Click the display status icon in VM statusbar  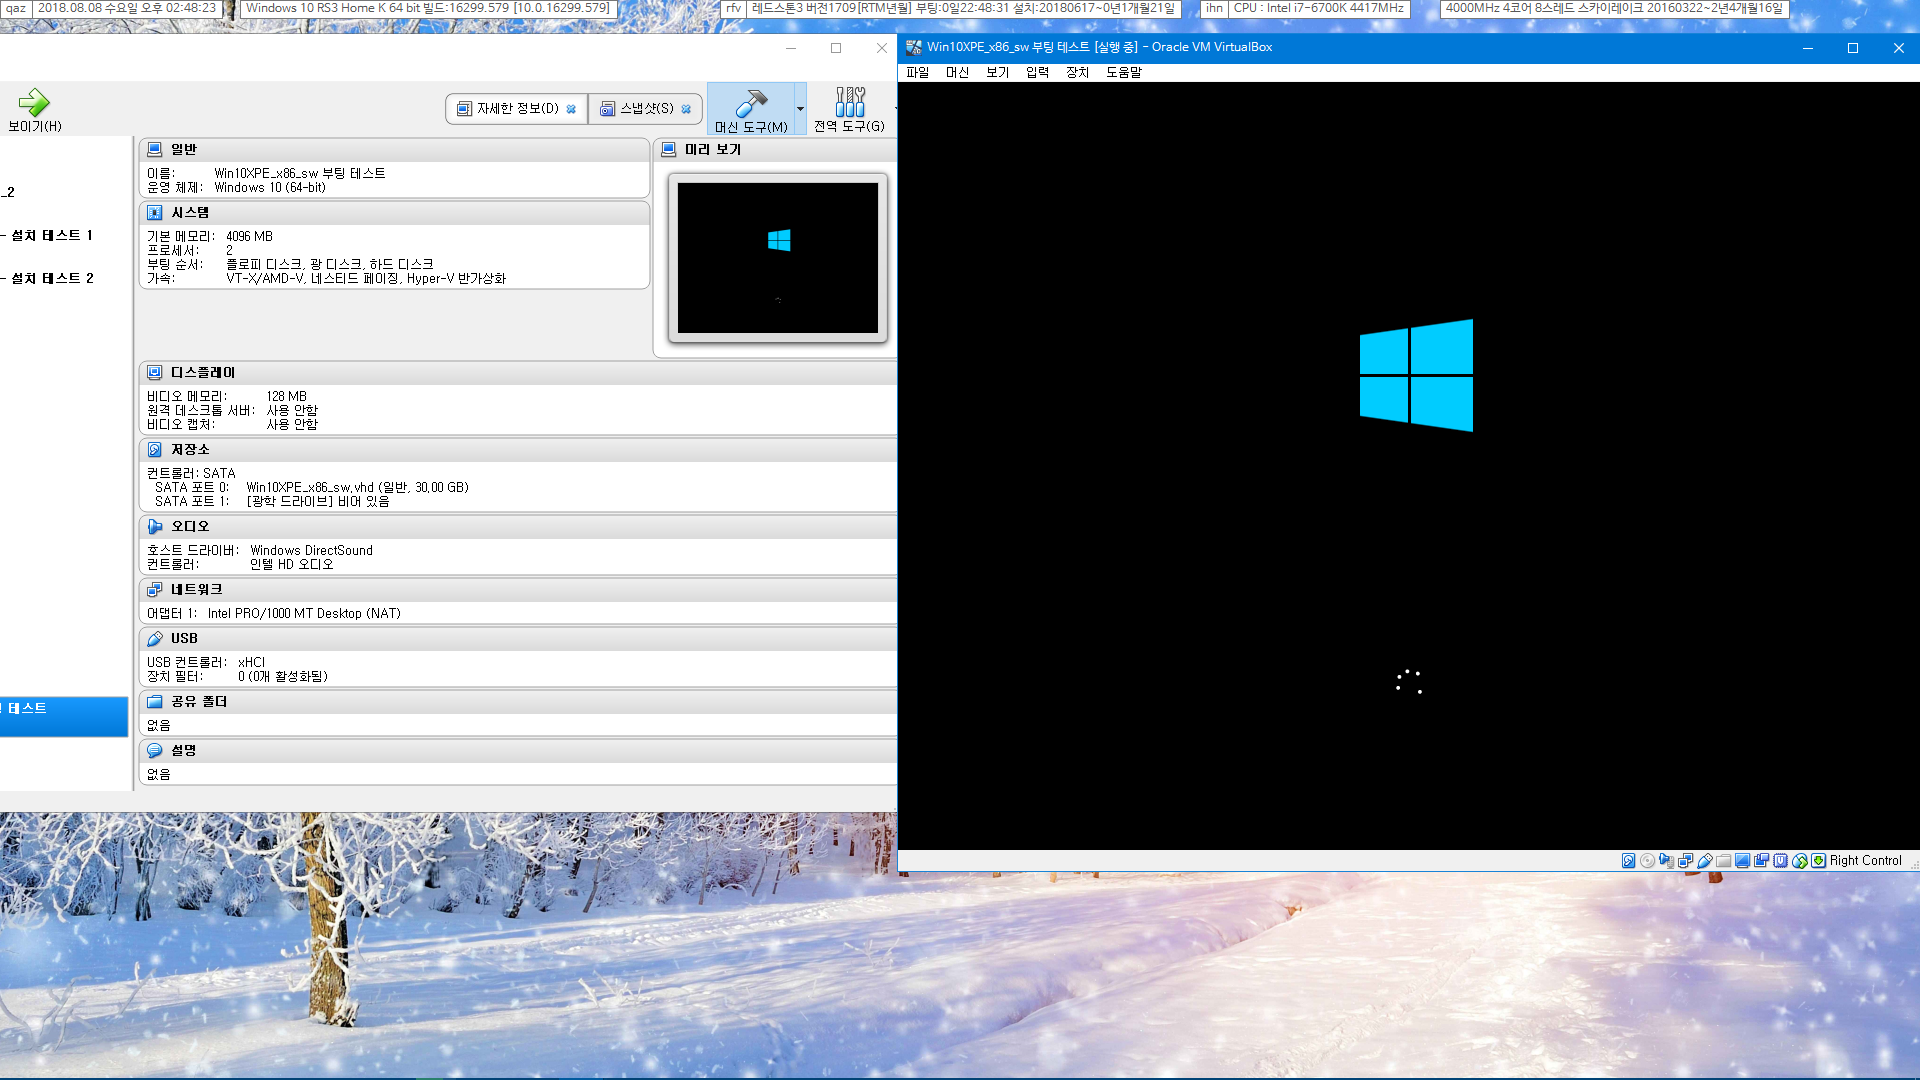1742,860
